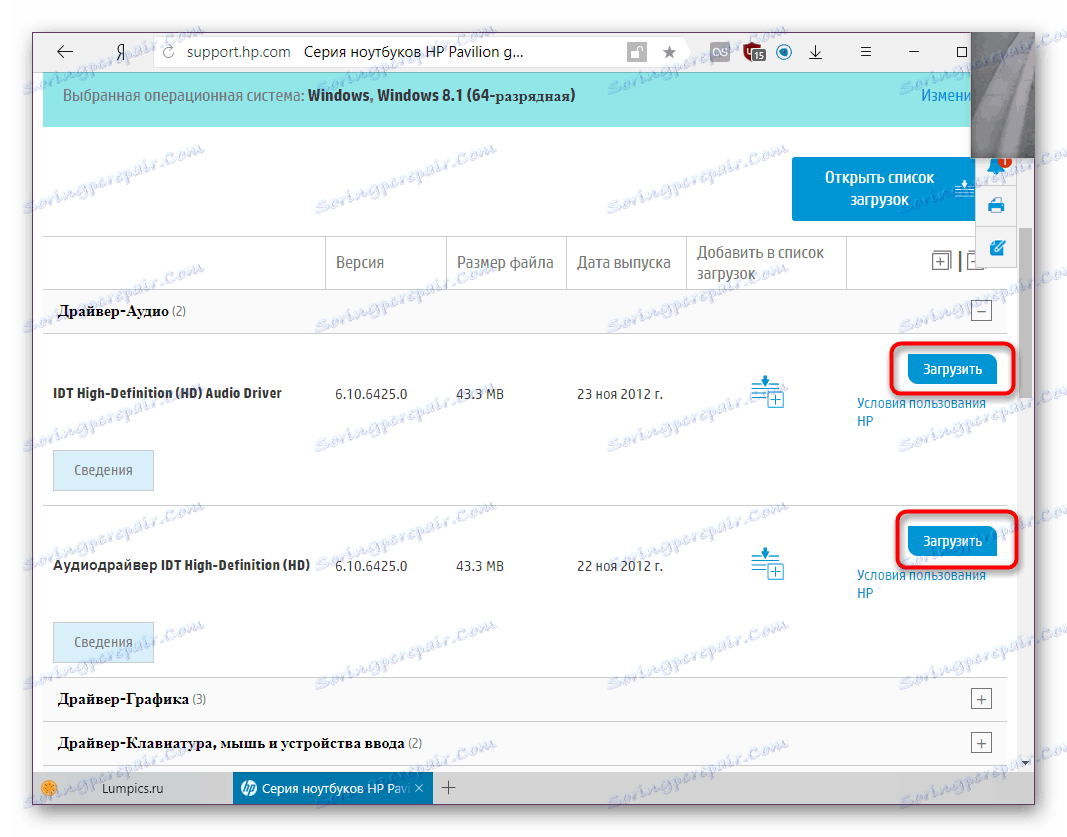Maximize the browser window

point(962,52)
